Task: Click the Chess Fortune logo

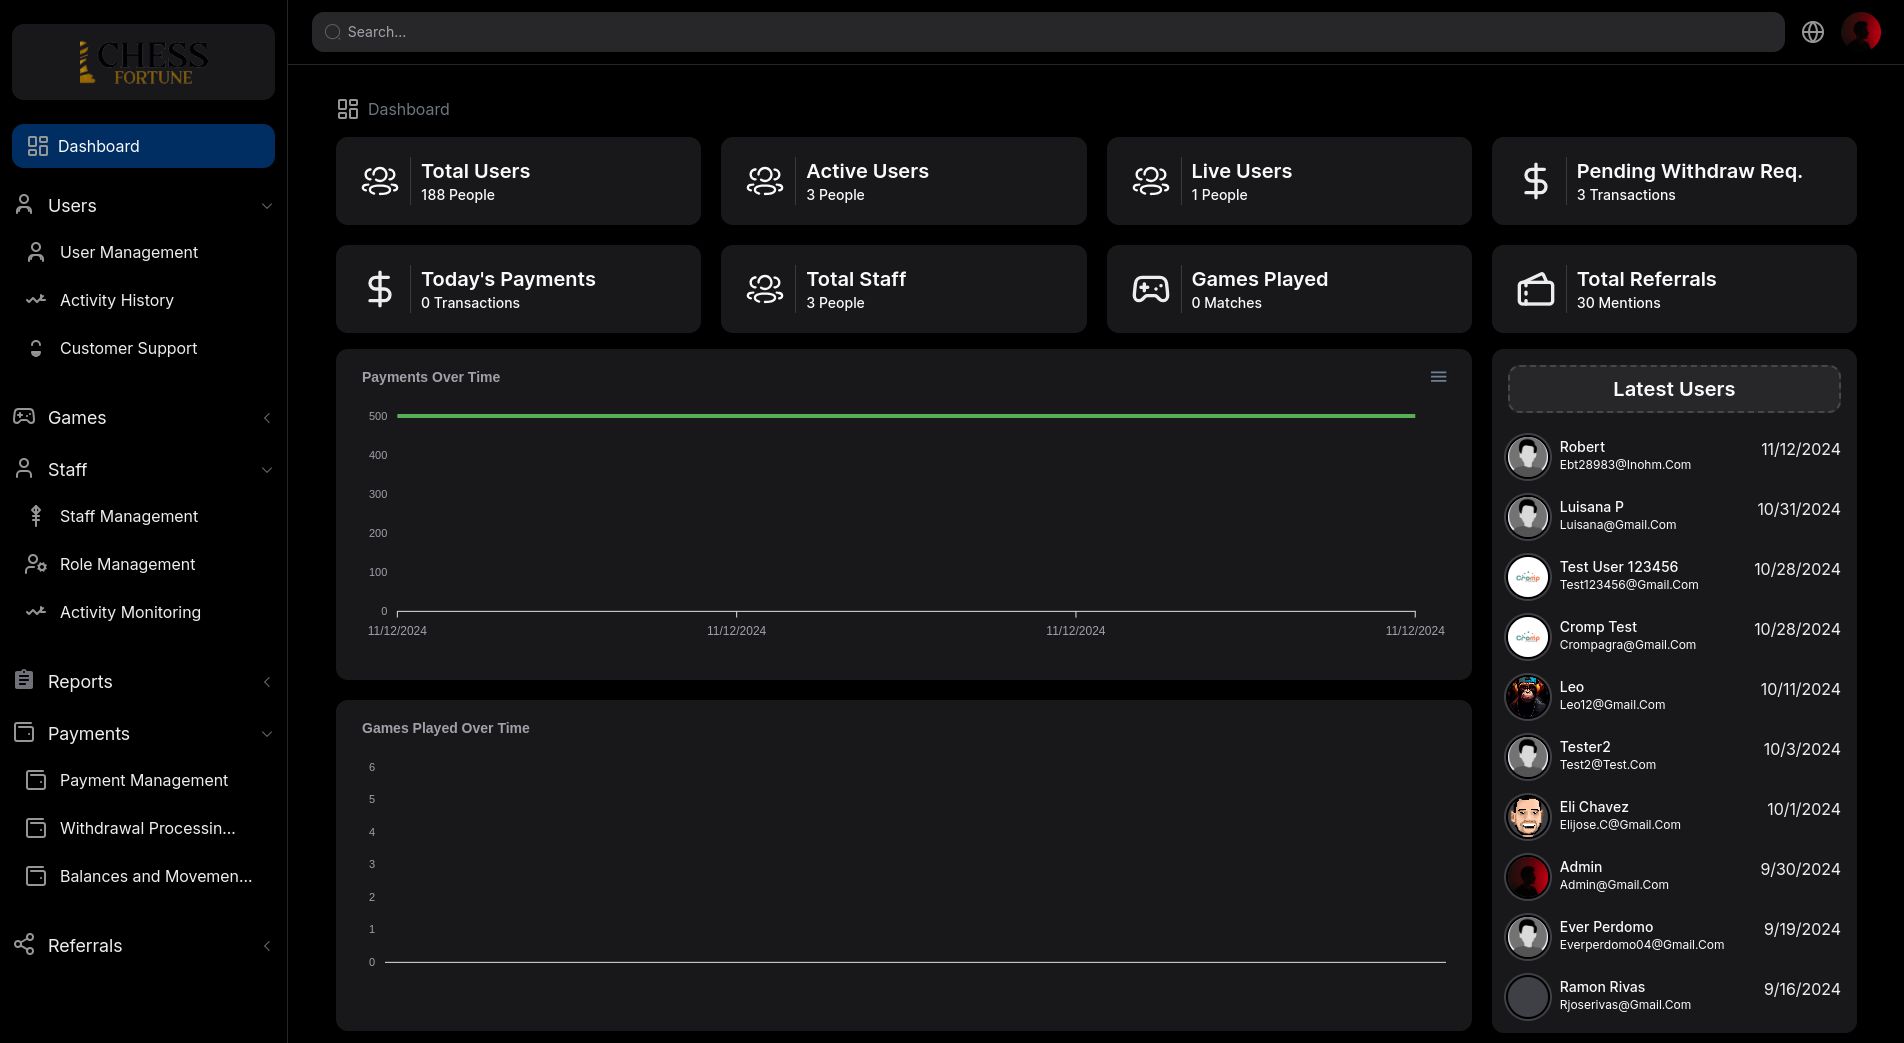Action: pyautogui.click(x=143, y=62)
